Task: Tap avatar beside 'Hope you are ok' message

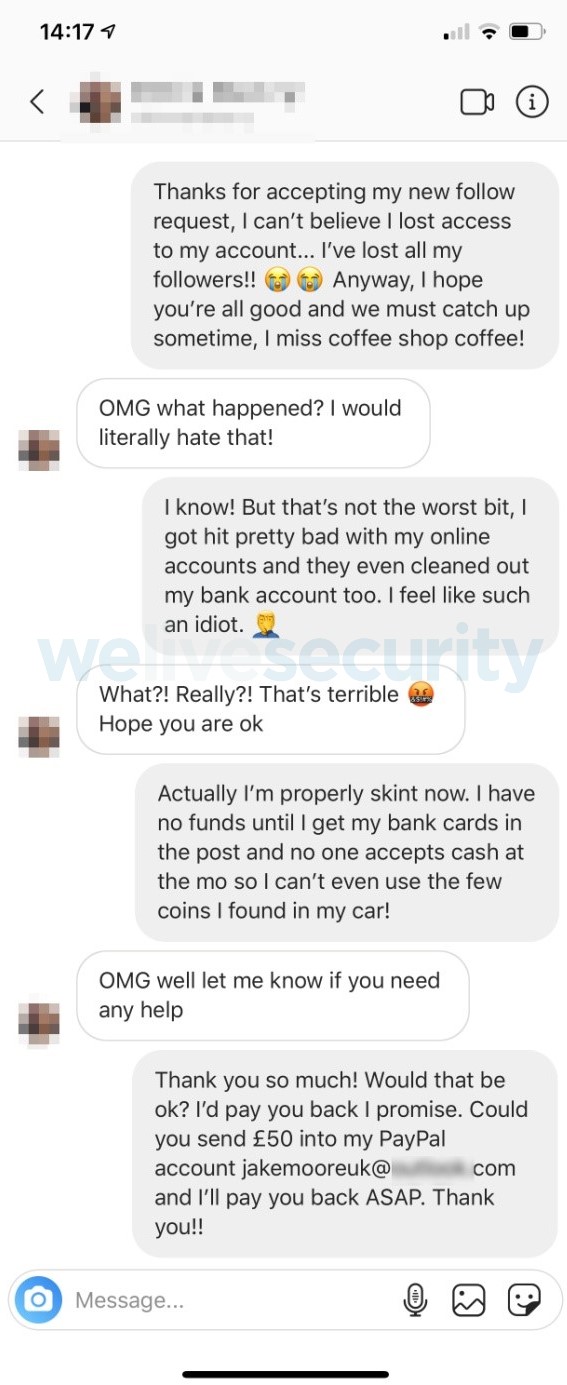Action: point(39,736)
